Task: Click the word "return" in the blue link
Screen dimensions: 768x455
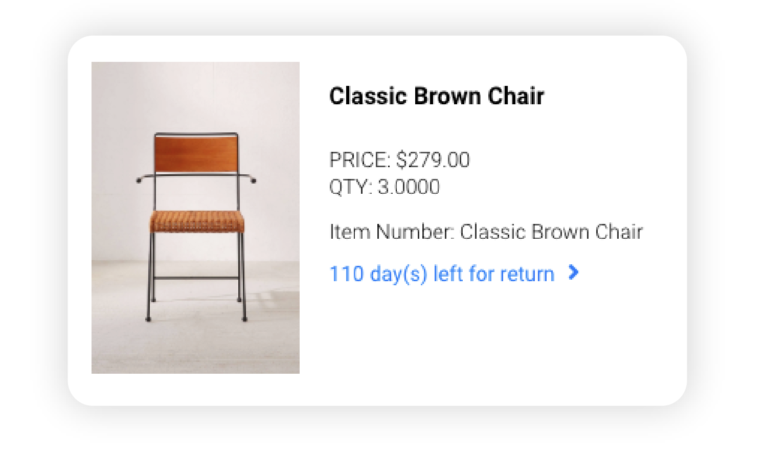Action: pos(527,274)
